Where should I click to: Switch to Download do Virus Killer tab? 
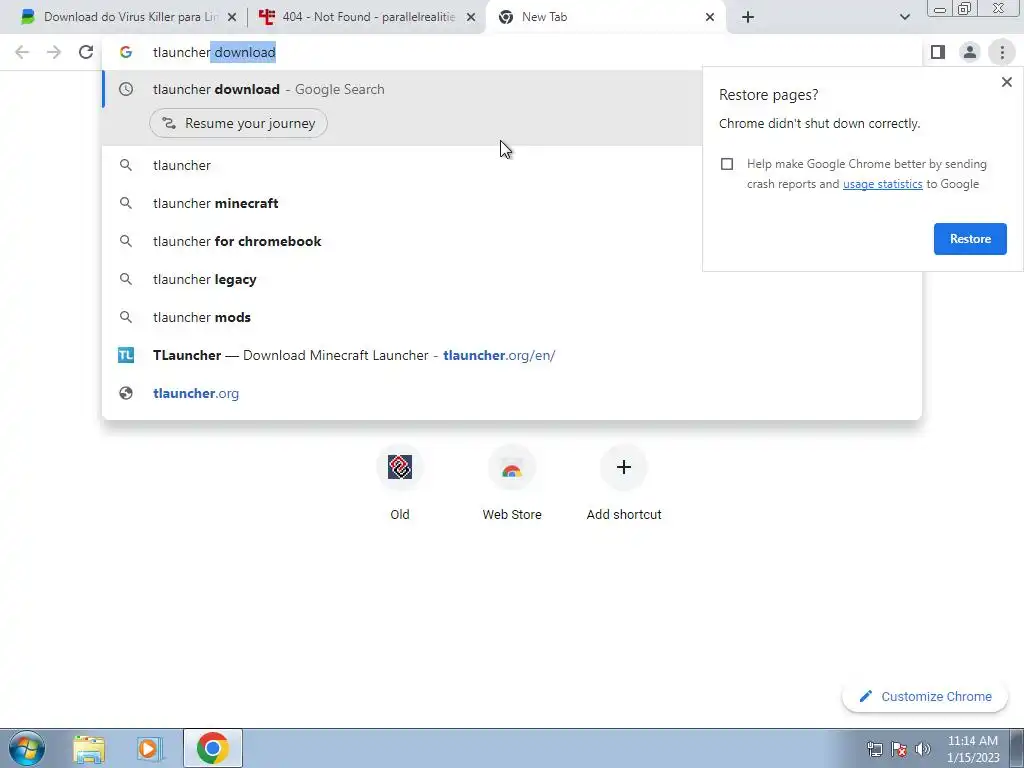[x=129, y=17]
